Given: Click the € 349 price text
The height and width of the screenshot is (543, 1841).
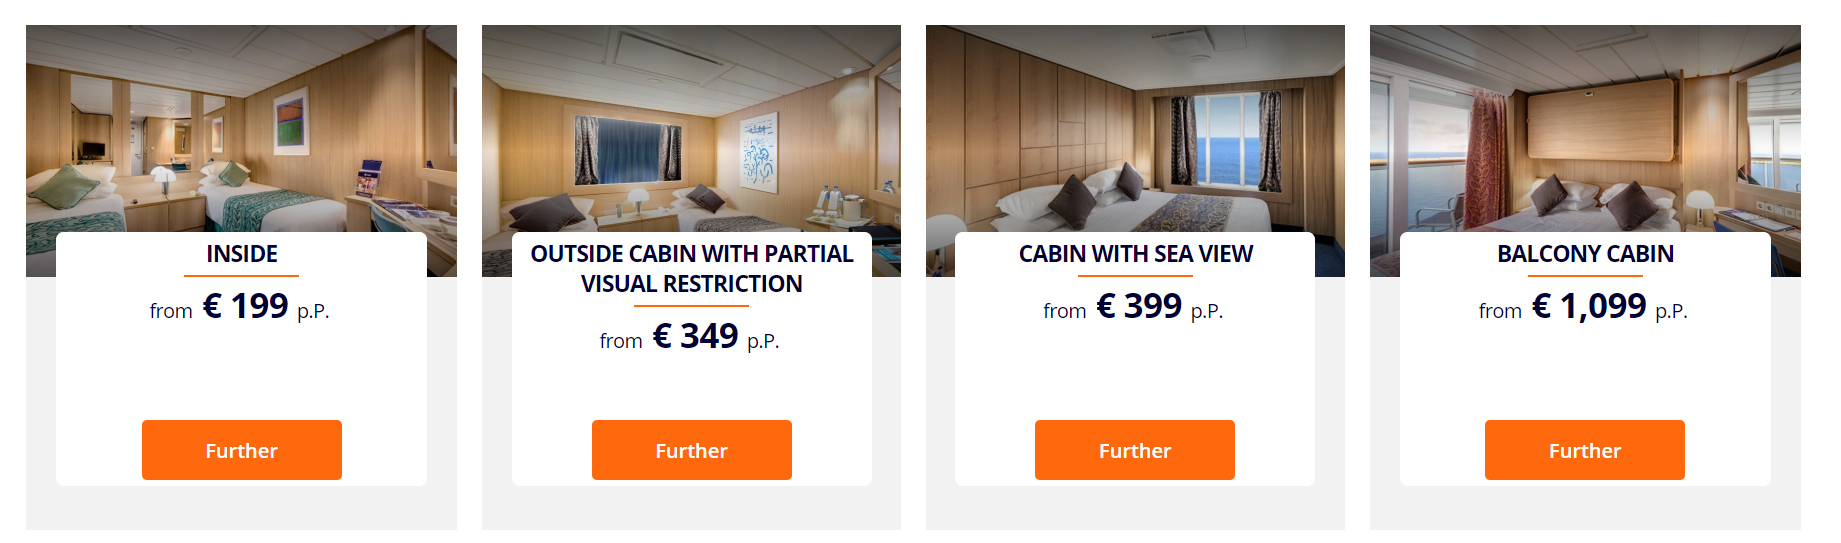Looking at the screenshot, I should pos(695,336).
